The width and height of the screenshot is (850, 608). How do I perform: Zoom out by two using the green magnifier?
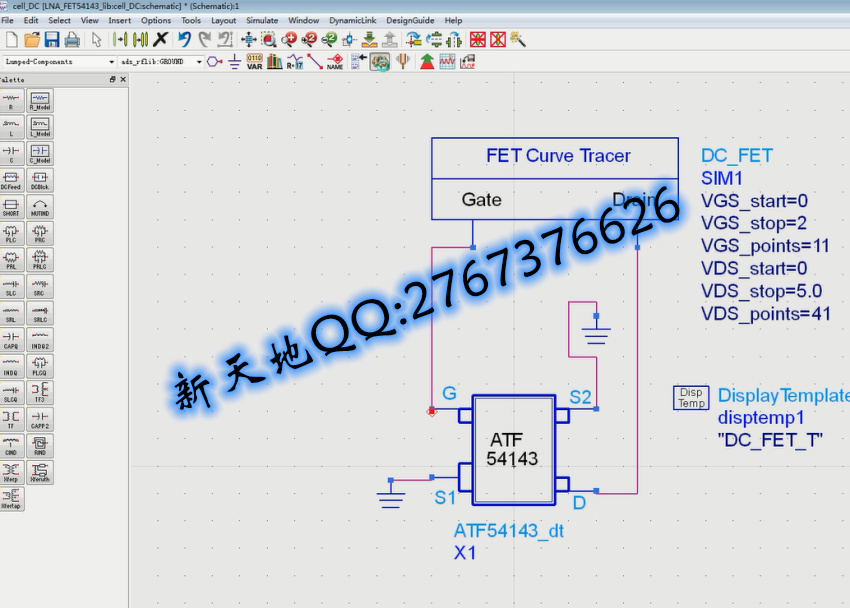coord(329,40)
